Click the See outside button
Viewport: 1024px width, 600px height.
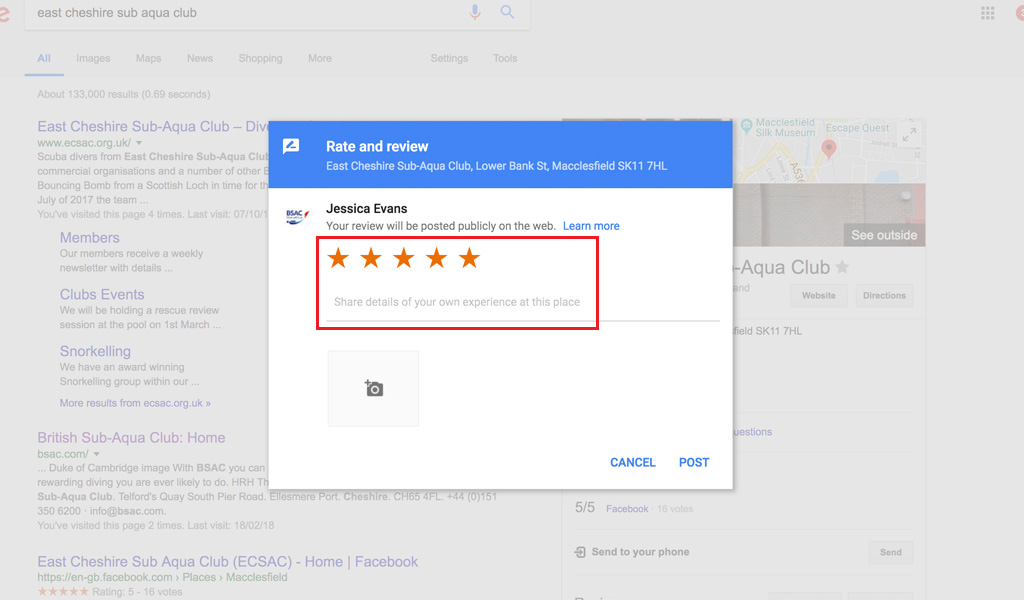(x=884, y=235)
